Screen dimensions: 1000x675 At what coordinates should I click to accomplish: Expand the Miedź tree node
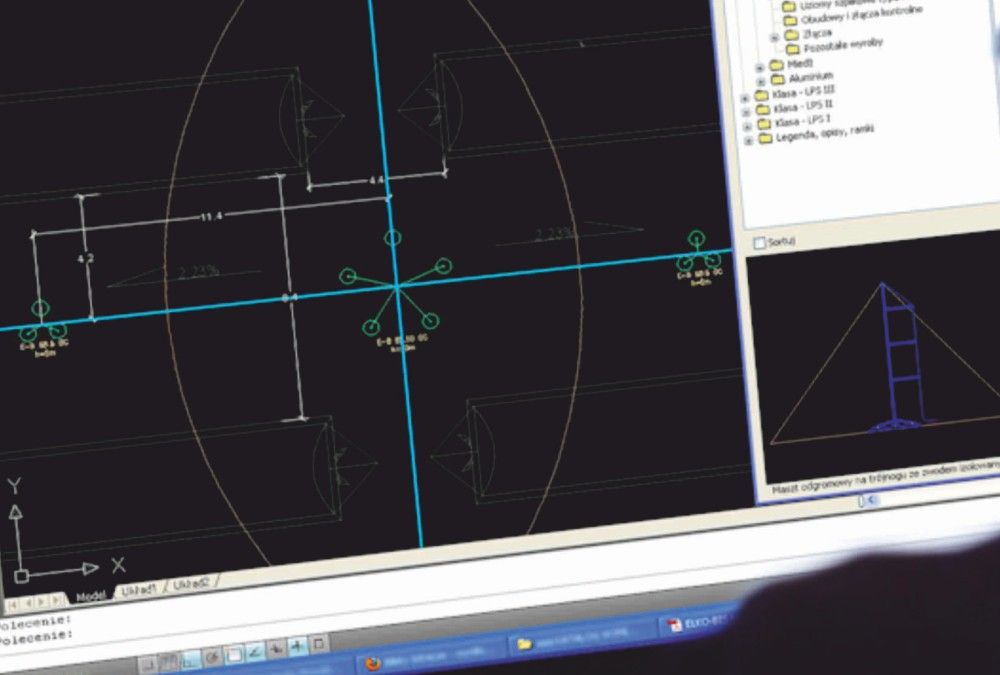[760, 67]
